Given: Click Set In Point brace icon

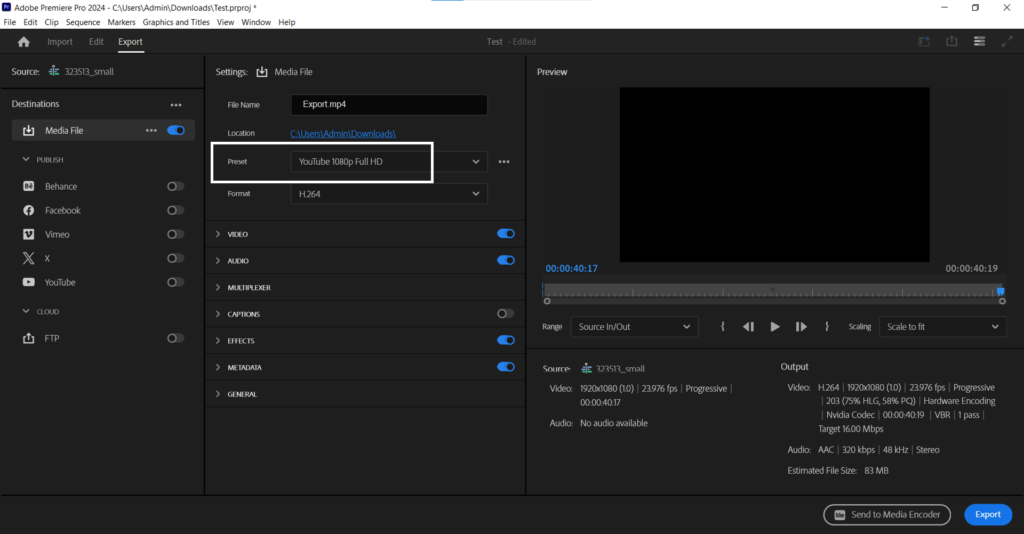Looking at the screenshot, I should point(722,327).
